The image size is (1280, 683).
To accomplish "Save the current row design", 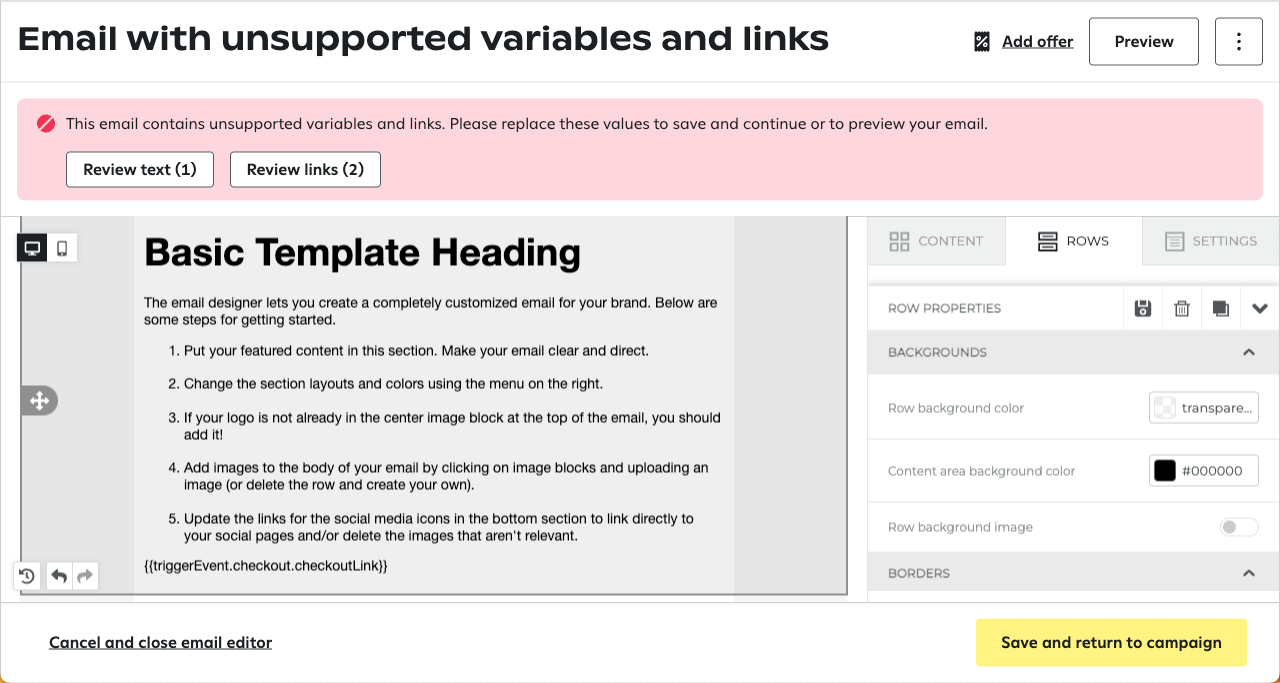I will (x=1142, y=308).
